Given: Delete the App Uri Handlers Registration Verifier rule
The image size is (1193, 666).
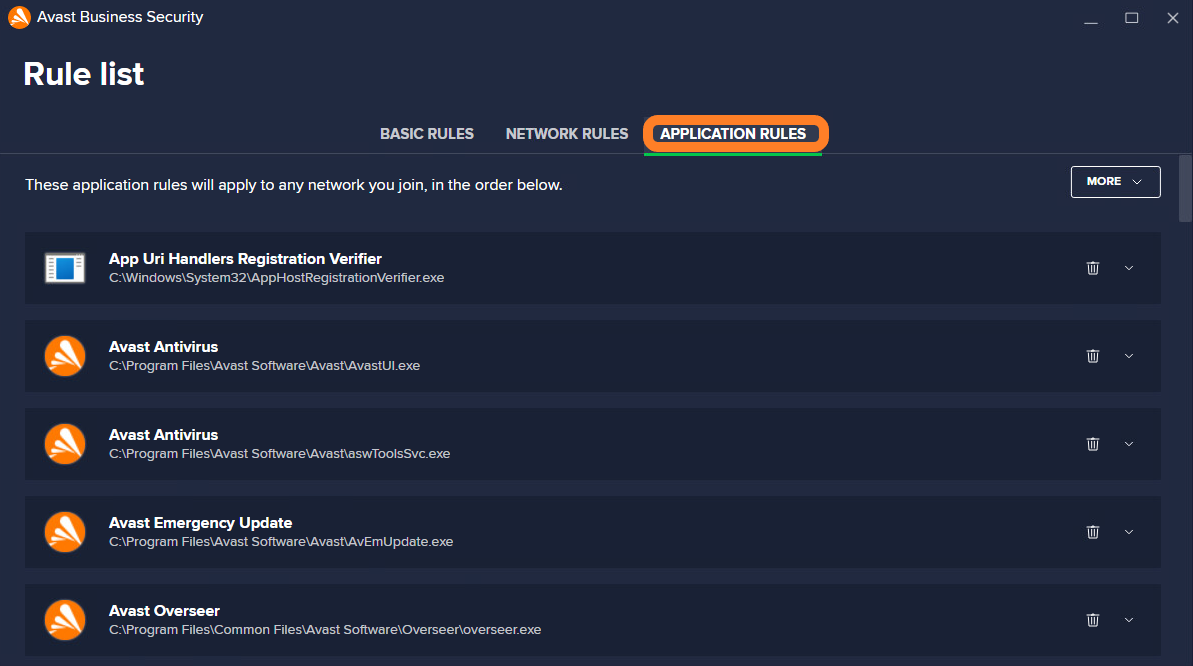Looking at the screenshot, I should (x=1093, y=268).
